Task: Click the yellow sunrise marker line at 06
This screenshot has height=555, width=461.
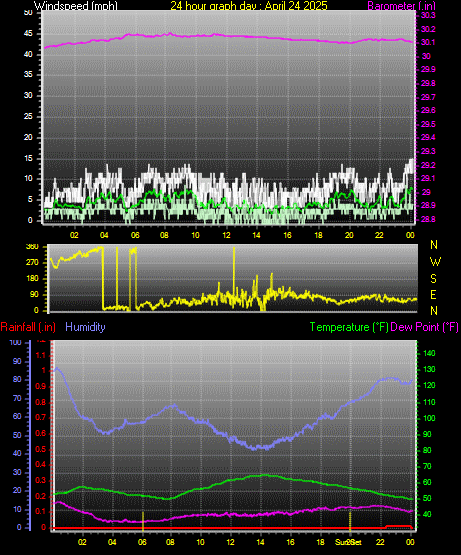Action: (x=143, y=521)
